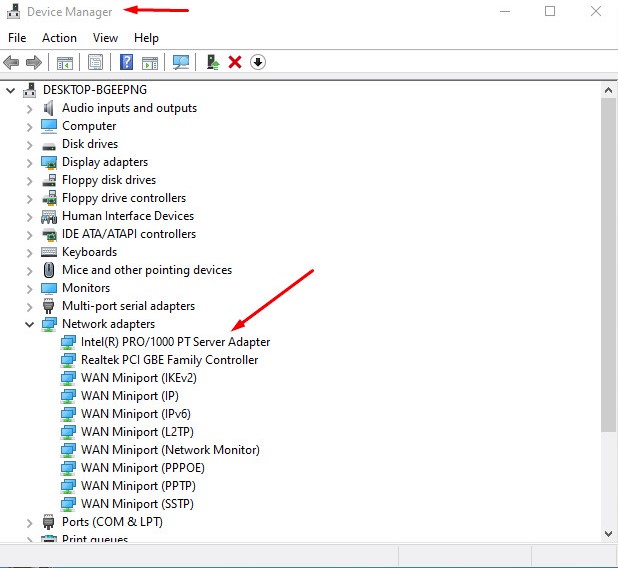Screen dimensions: 618x568
Task: Expand the Monitors category
Action: (x=30, y=289)
